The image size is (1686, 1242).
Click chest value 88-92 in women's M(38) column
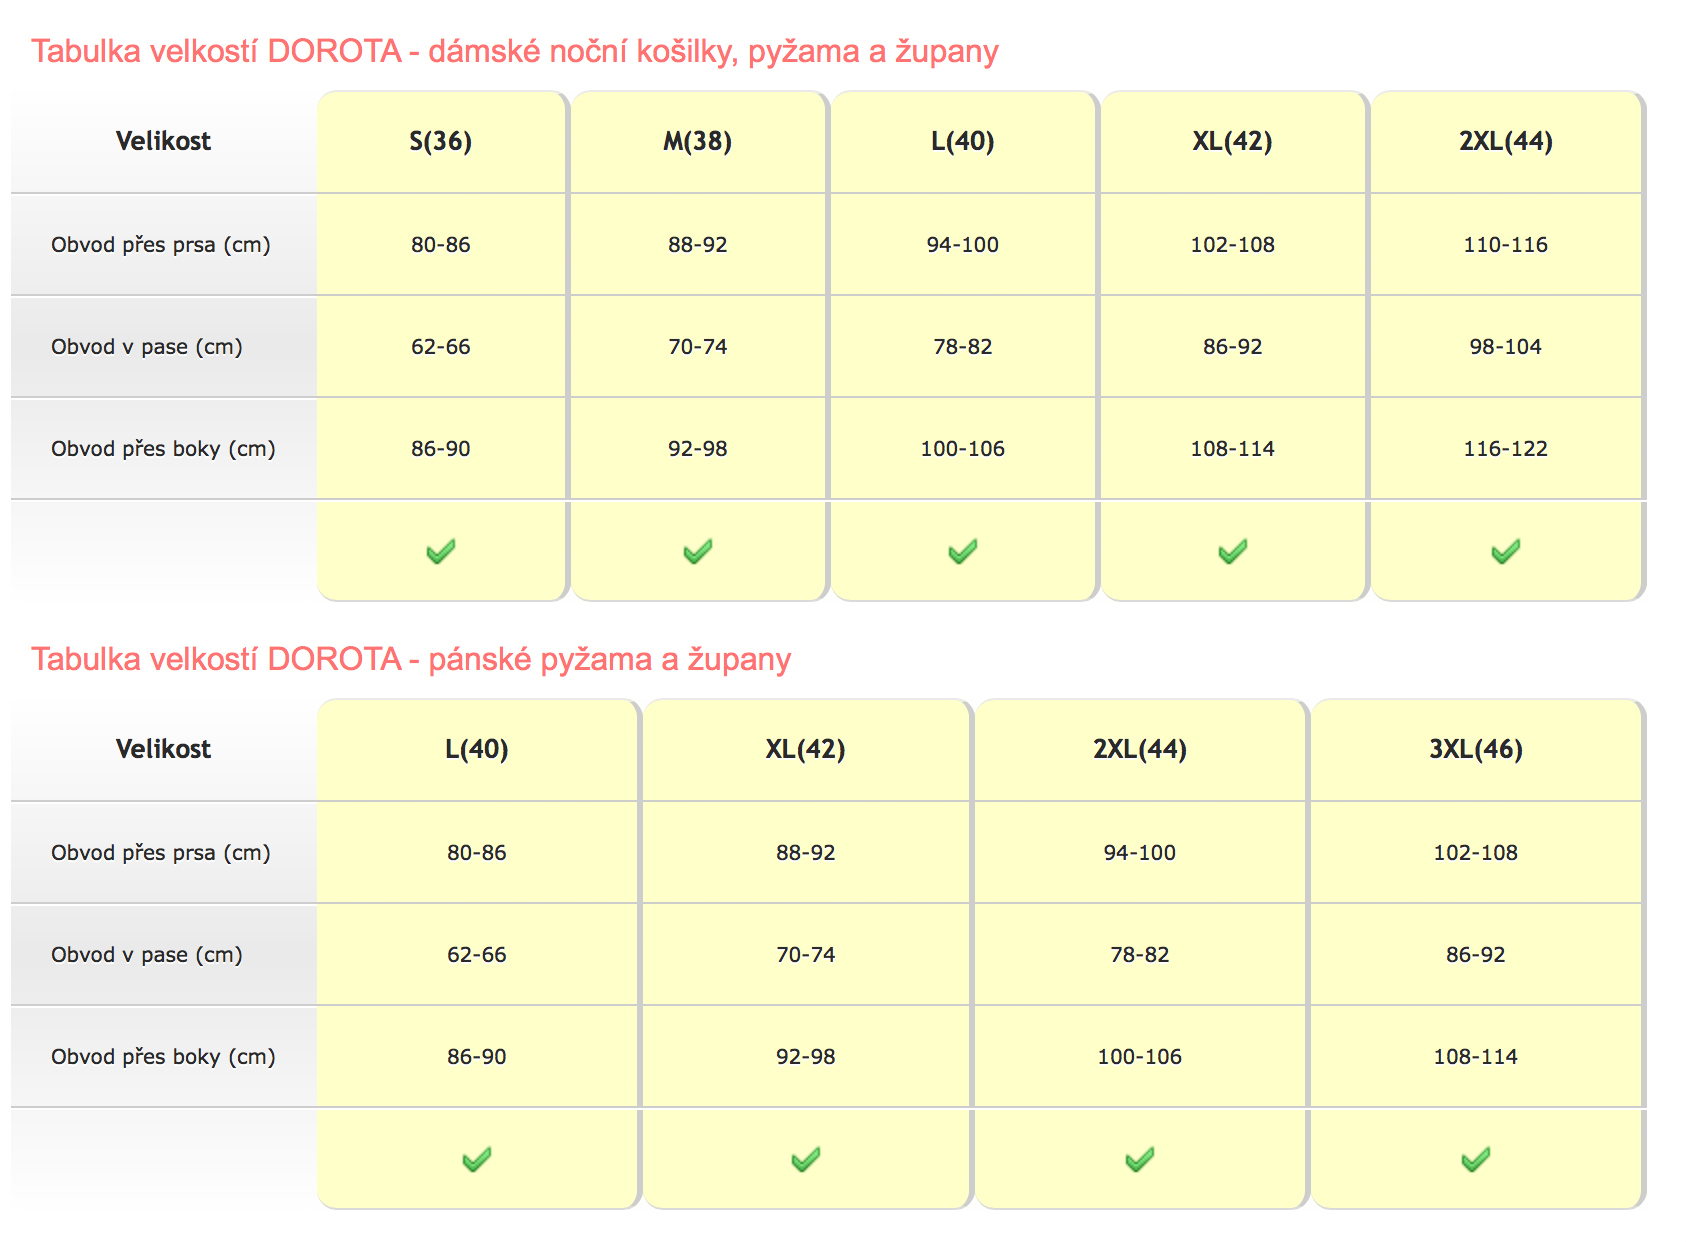698,245
